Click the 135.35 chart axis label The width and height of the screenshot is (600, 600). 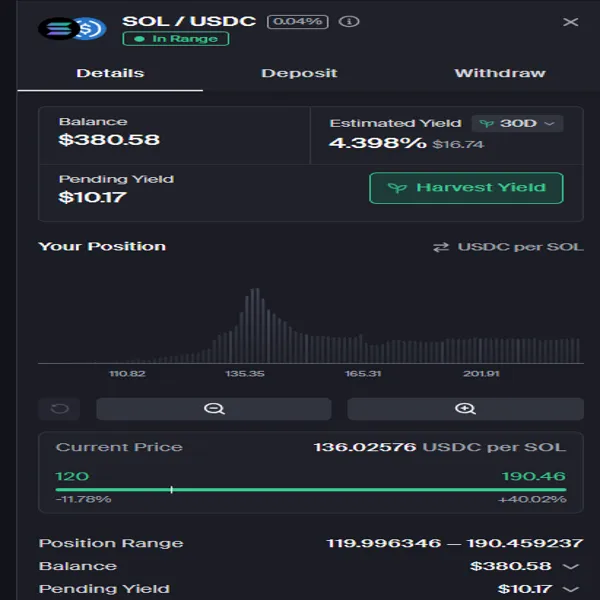245,374
